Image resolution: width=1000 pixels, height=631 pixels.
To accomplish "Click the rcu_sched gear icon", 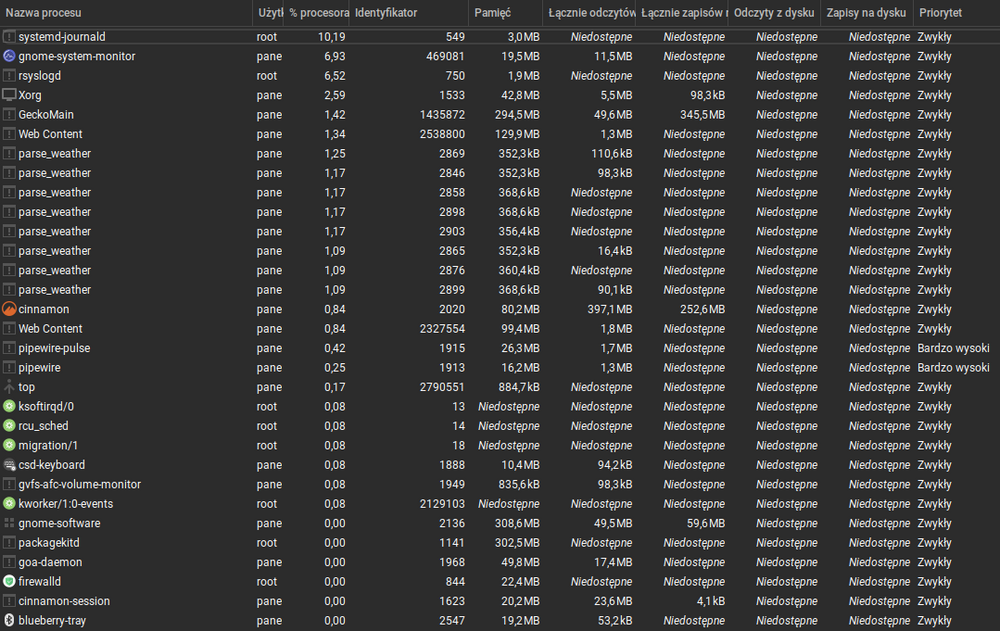I will [9, 426].
